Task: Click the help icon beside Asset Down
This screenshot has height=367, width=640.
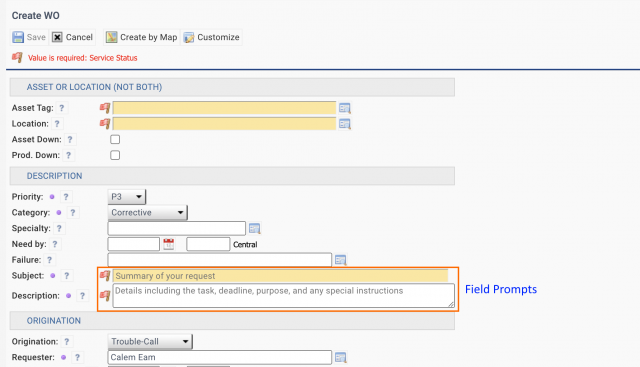Action: tap(70, 140)
